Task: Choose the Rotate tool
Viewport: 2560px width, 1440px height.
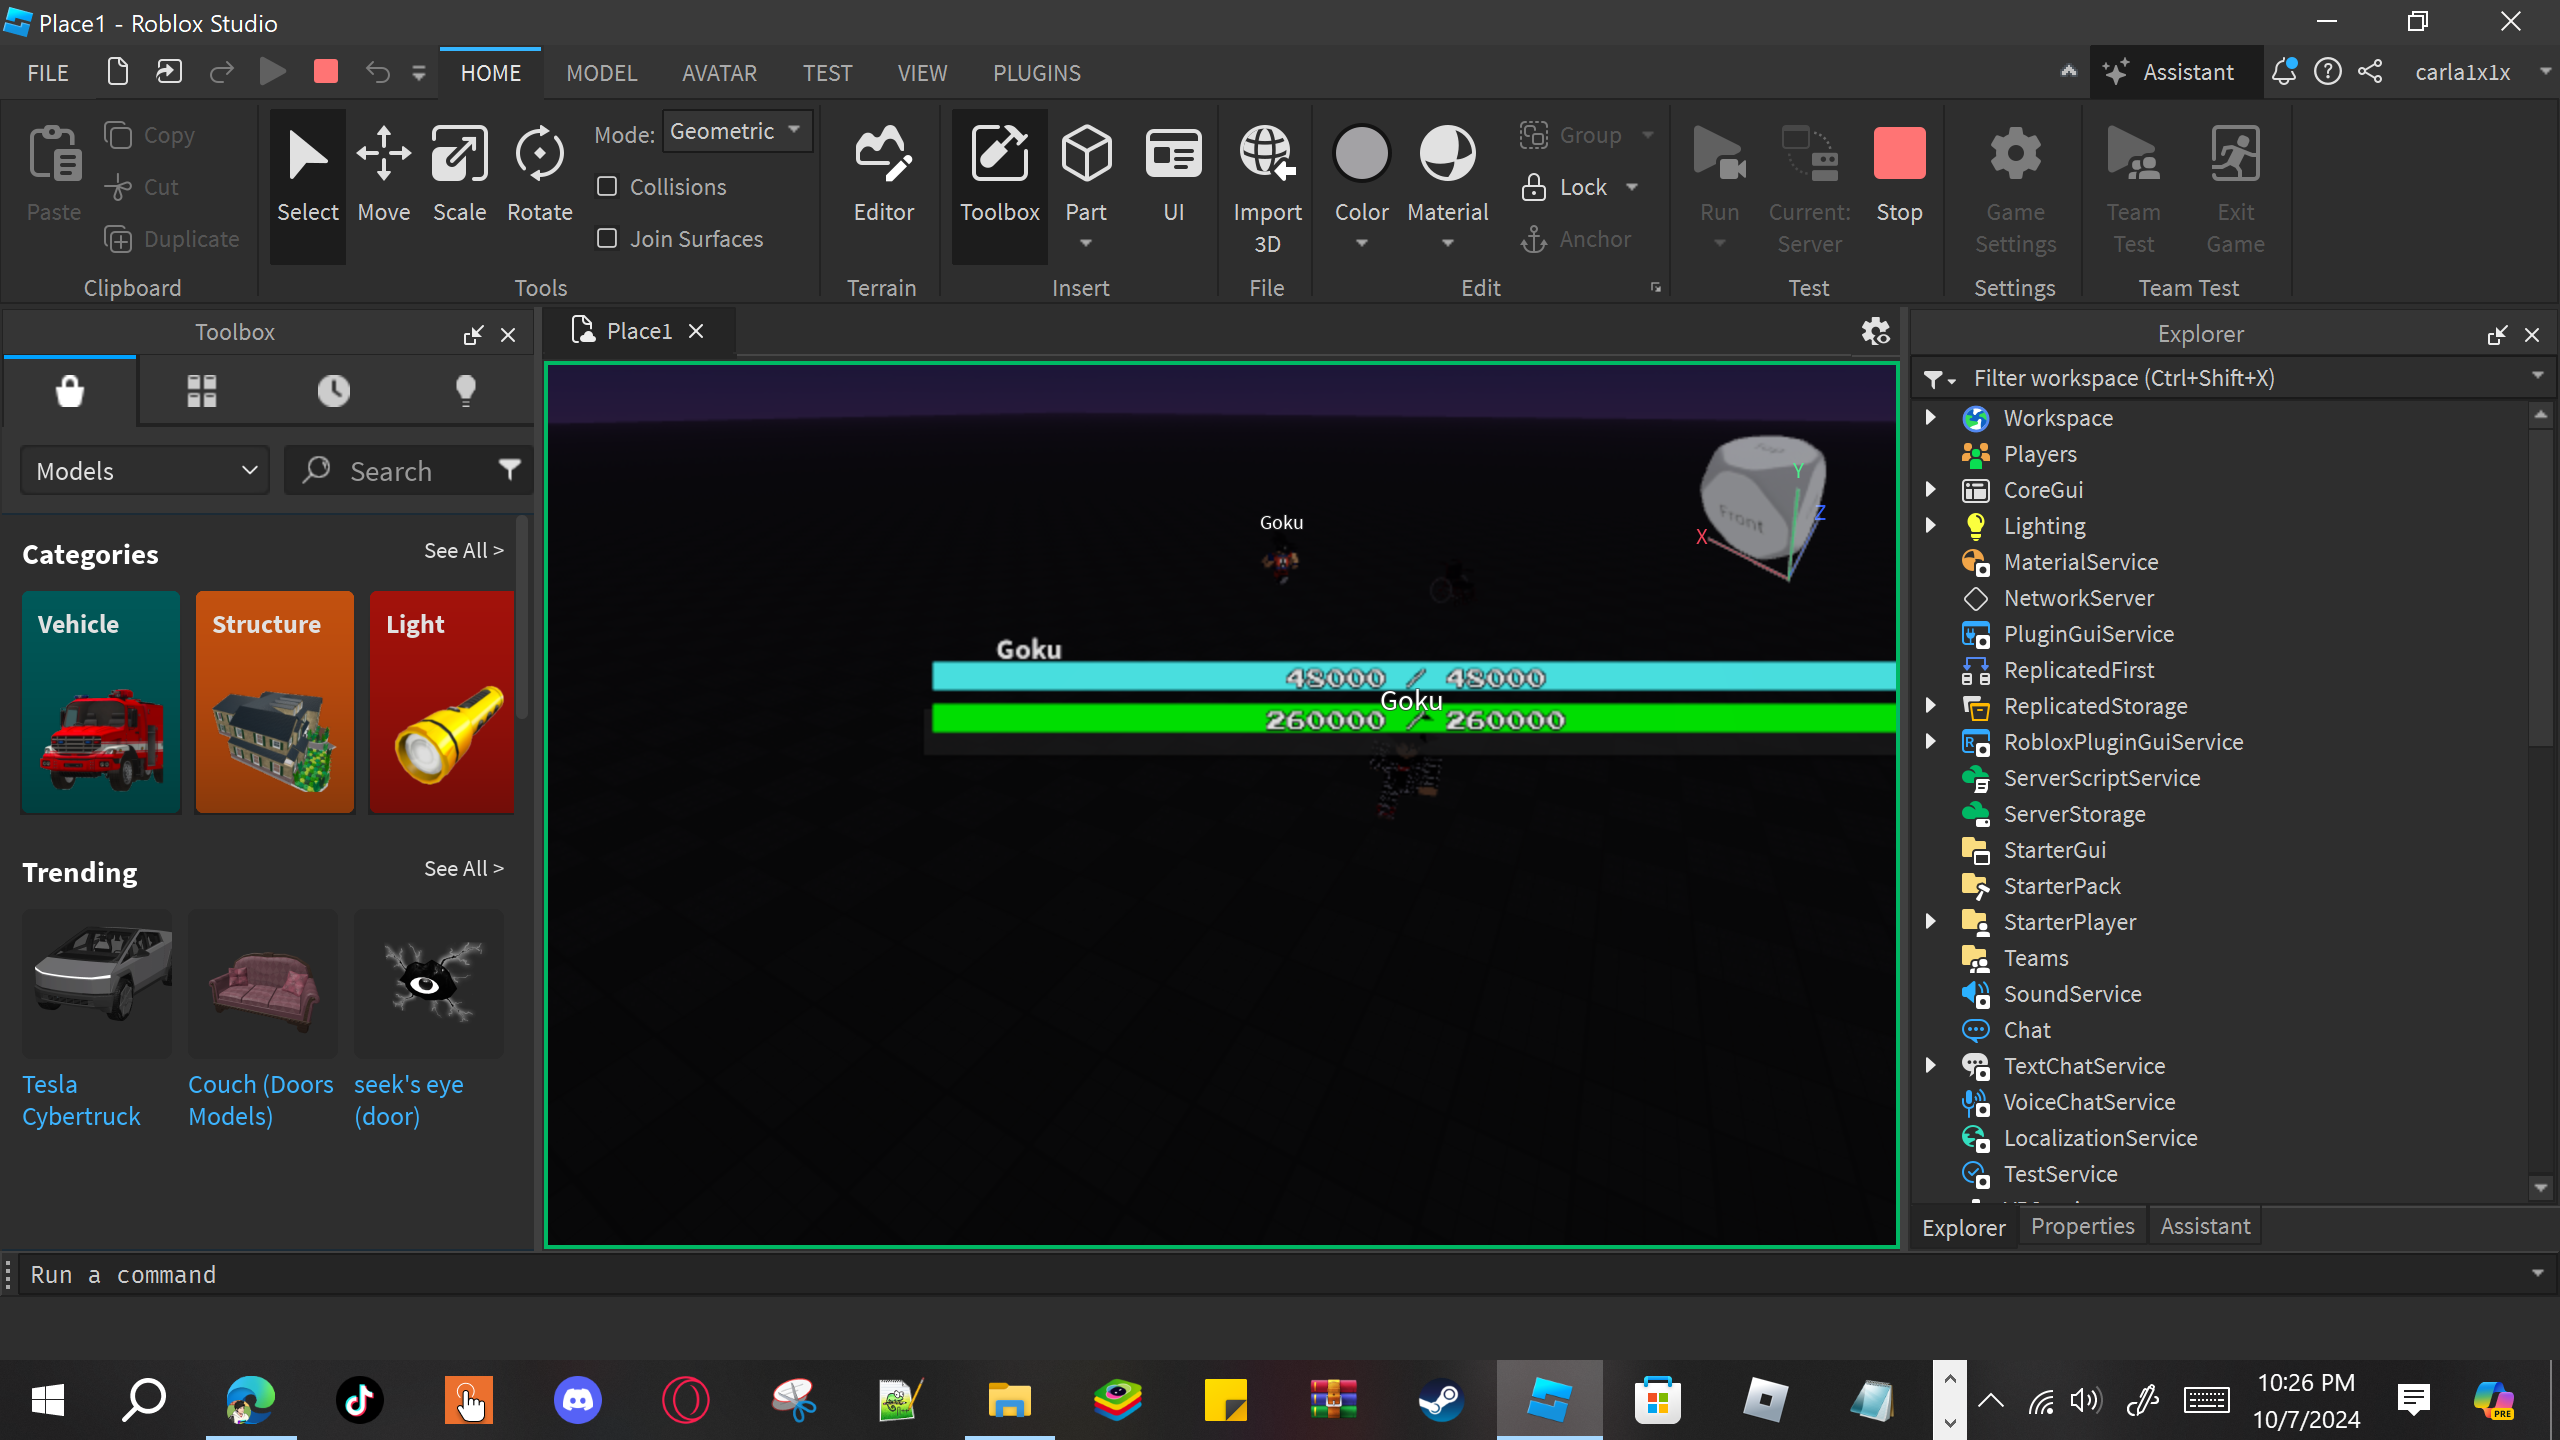Action: click(539, 176)
